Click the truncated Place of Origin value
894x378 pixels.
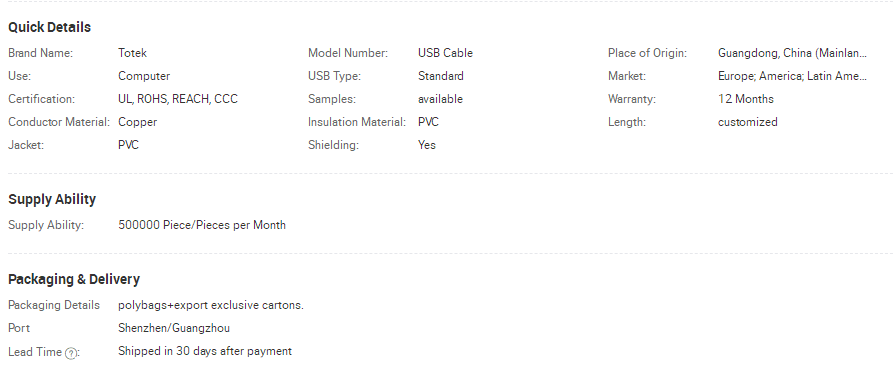click(x=793, y=53)
